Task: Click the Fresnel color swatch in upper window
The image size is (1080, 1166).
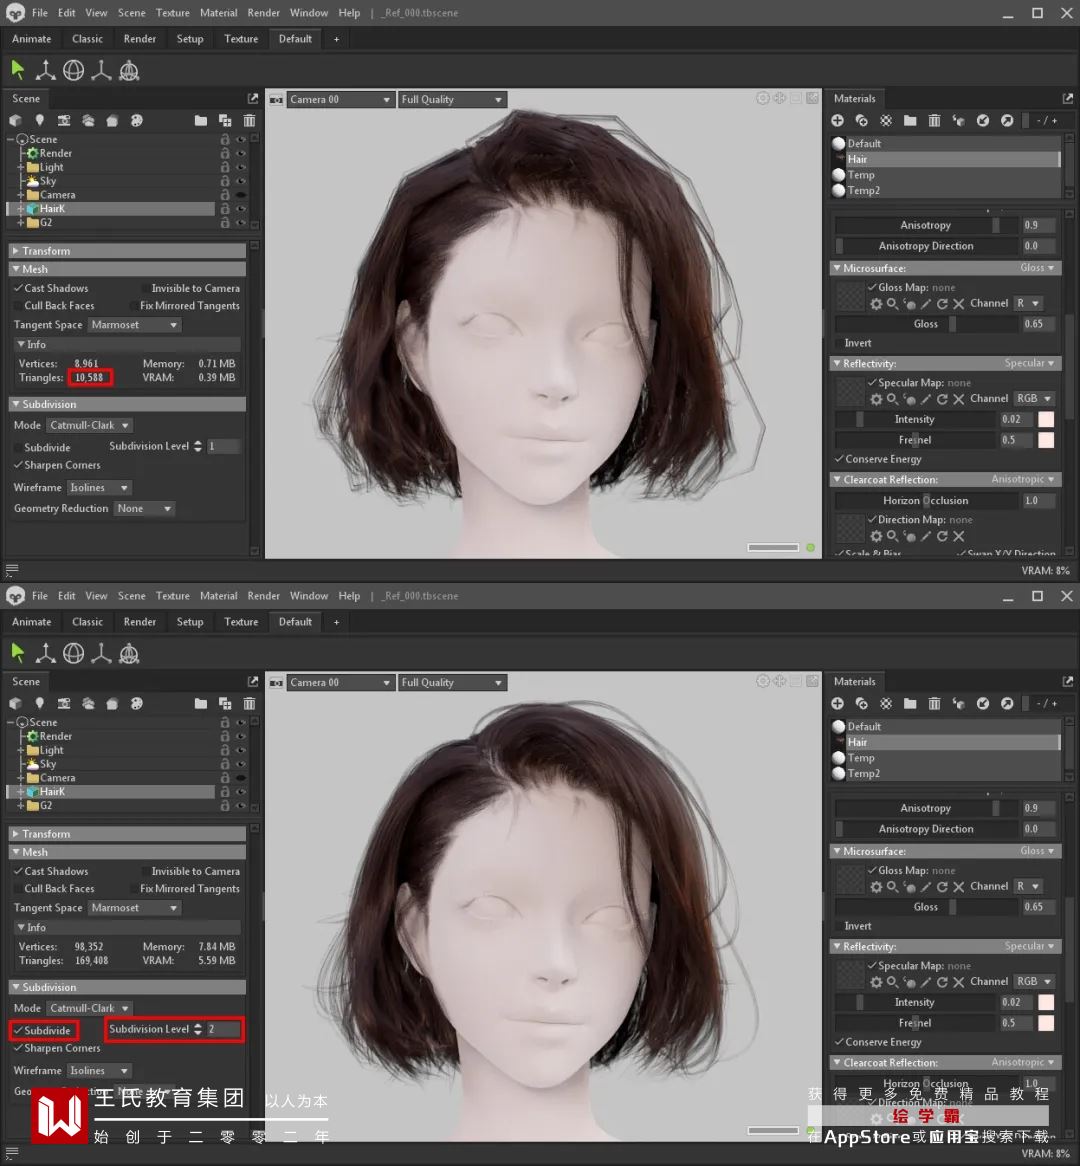Action: point(1046,440)
